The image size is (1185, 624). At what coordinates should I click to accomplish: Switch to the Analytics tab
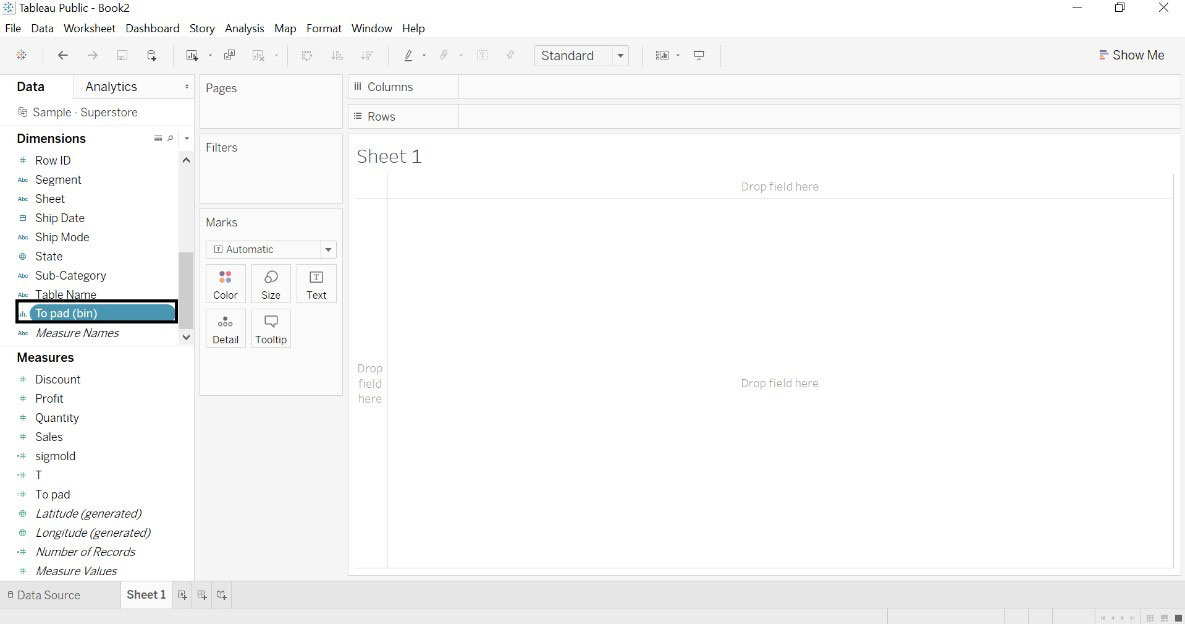point(111,87)
